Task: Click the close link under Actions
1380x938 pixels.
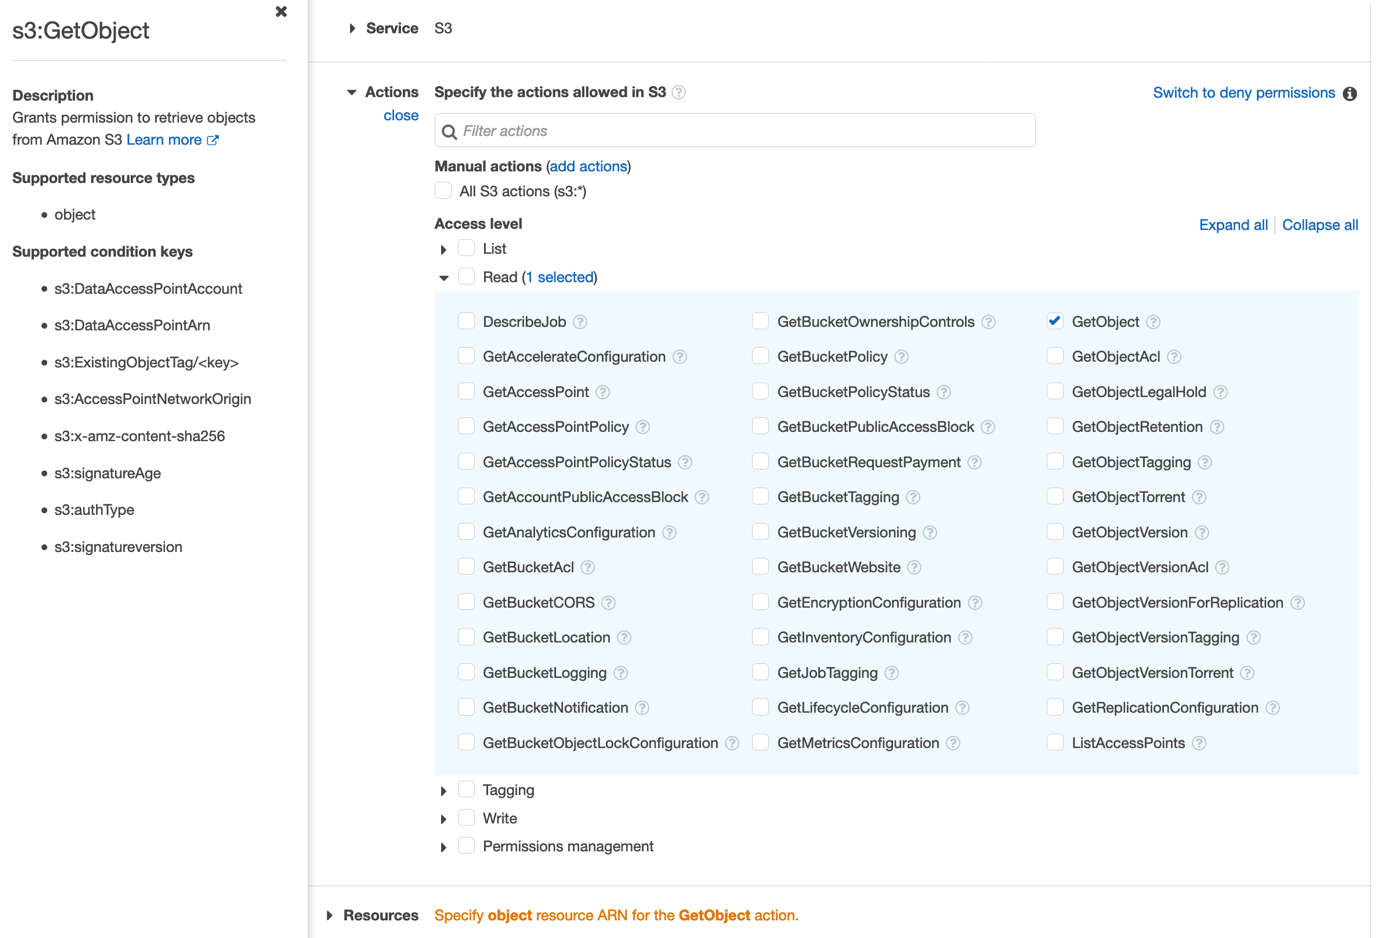Action: click(x=401, y=115)
